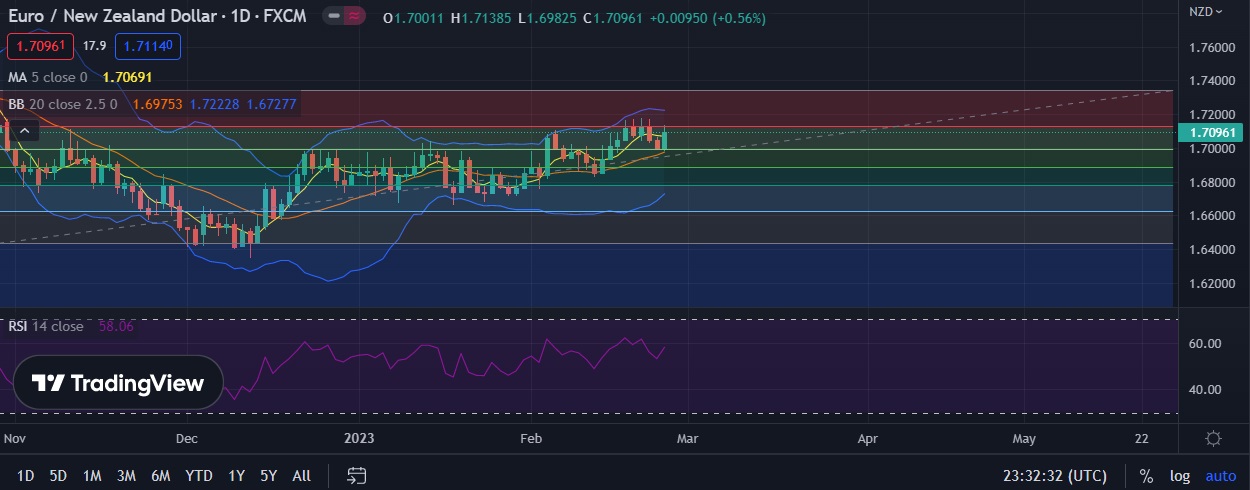Toggle percent scale mode
This screenshot has width=1250, height=490.
[1146, 476]
